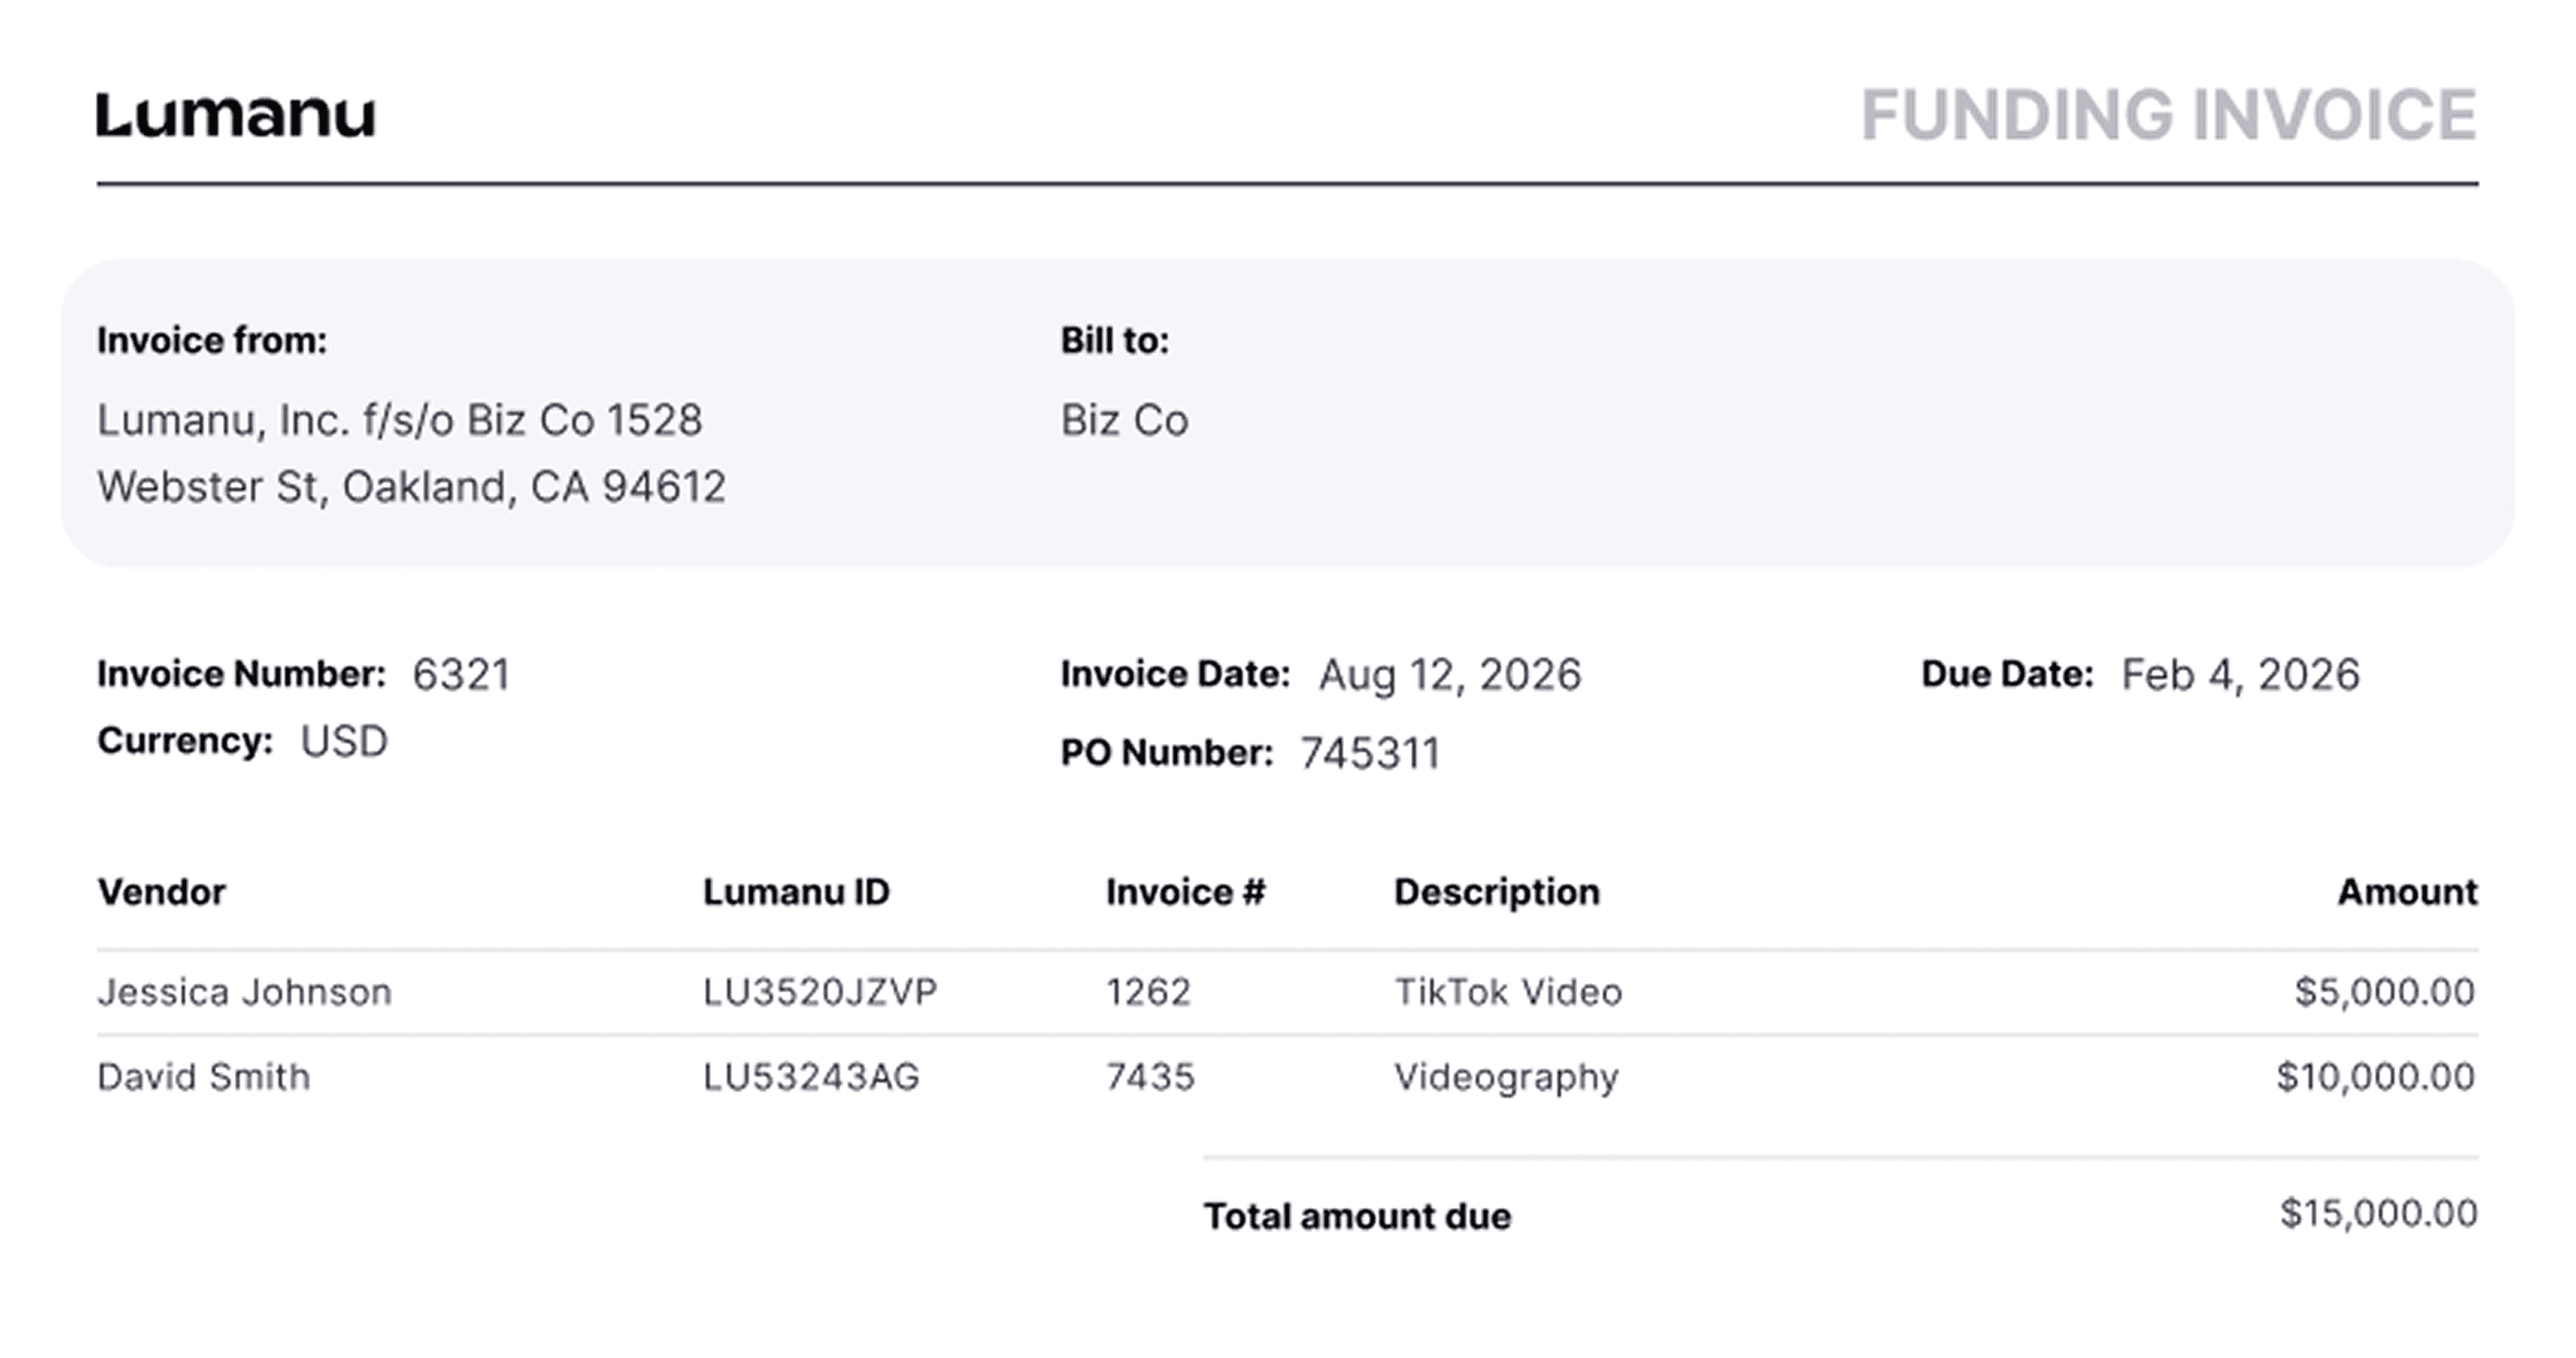Screen dimensions: 2576x1358
Task: Click the Amount column header
Action: coord(2406,891)
